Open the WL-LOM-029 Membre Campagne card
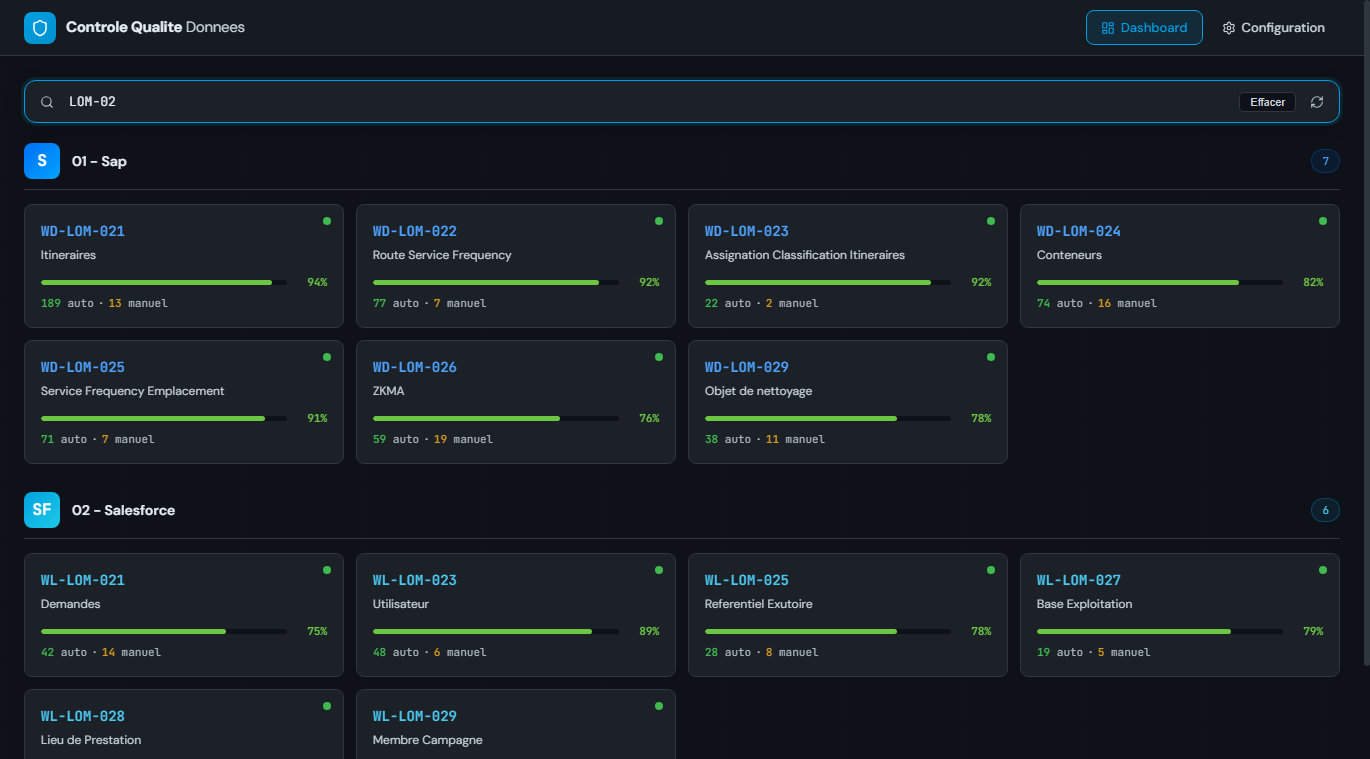The width and height of the screenshot is (1370, 759). click(516, 724)
